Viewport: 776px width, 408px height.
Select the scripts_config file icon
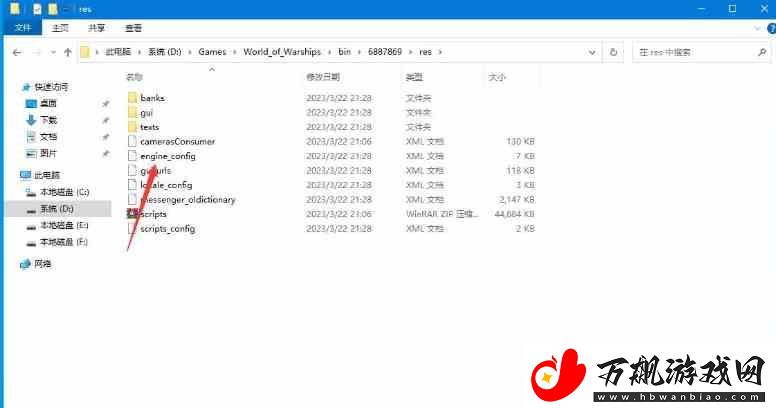[132, 228]
